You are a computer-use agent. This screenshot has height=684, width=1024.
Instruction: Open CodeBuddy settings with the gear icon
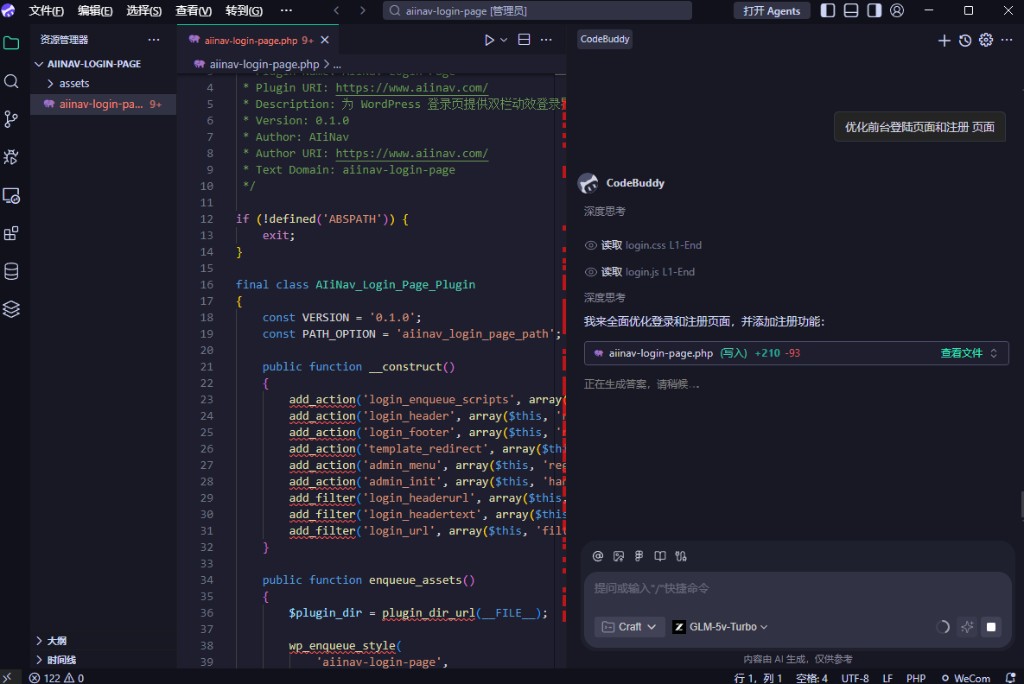point(985,40)
